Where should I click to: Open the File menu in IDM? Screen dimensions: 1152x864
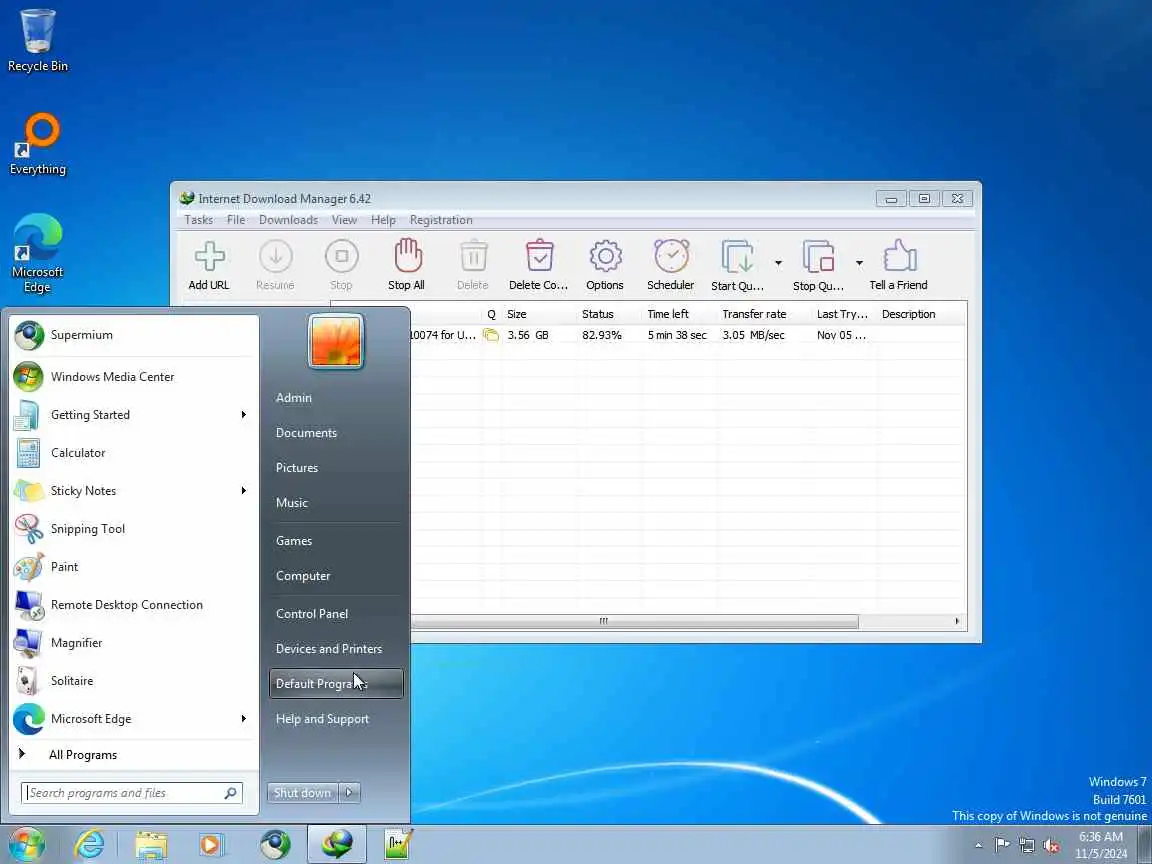[236, 220]
